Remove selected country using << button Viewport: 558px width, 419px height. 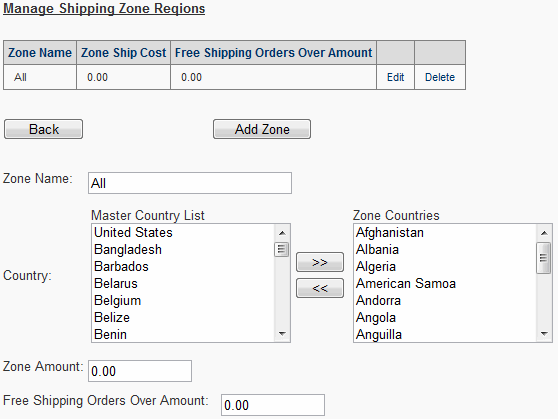point(320,288)
